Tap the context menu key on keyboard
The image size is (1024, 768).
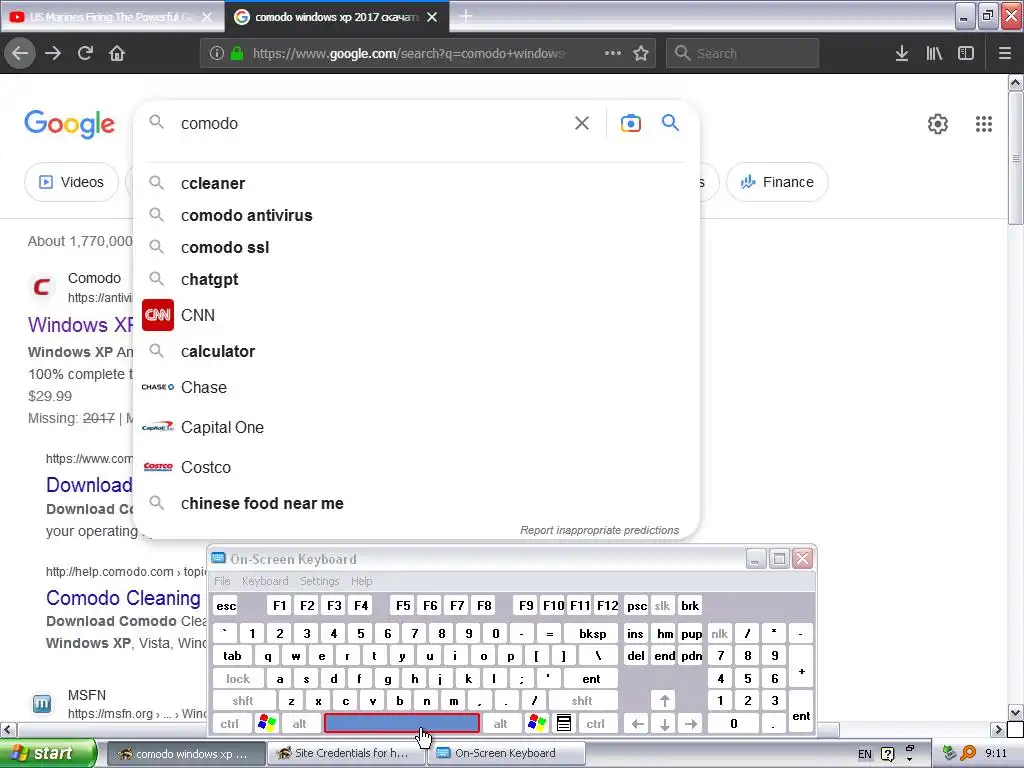click(x=564, y=723)
